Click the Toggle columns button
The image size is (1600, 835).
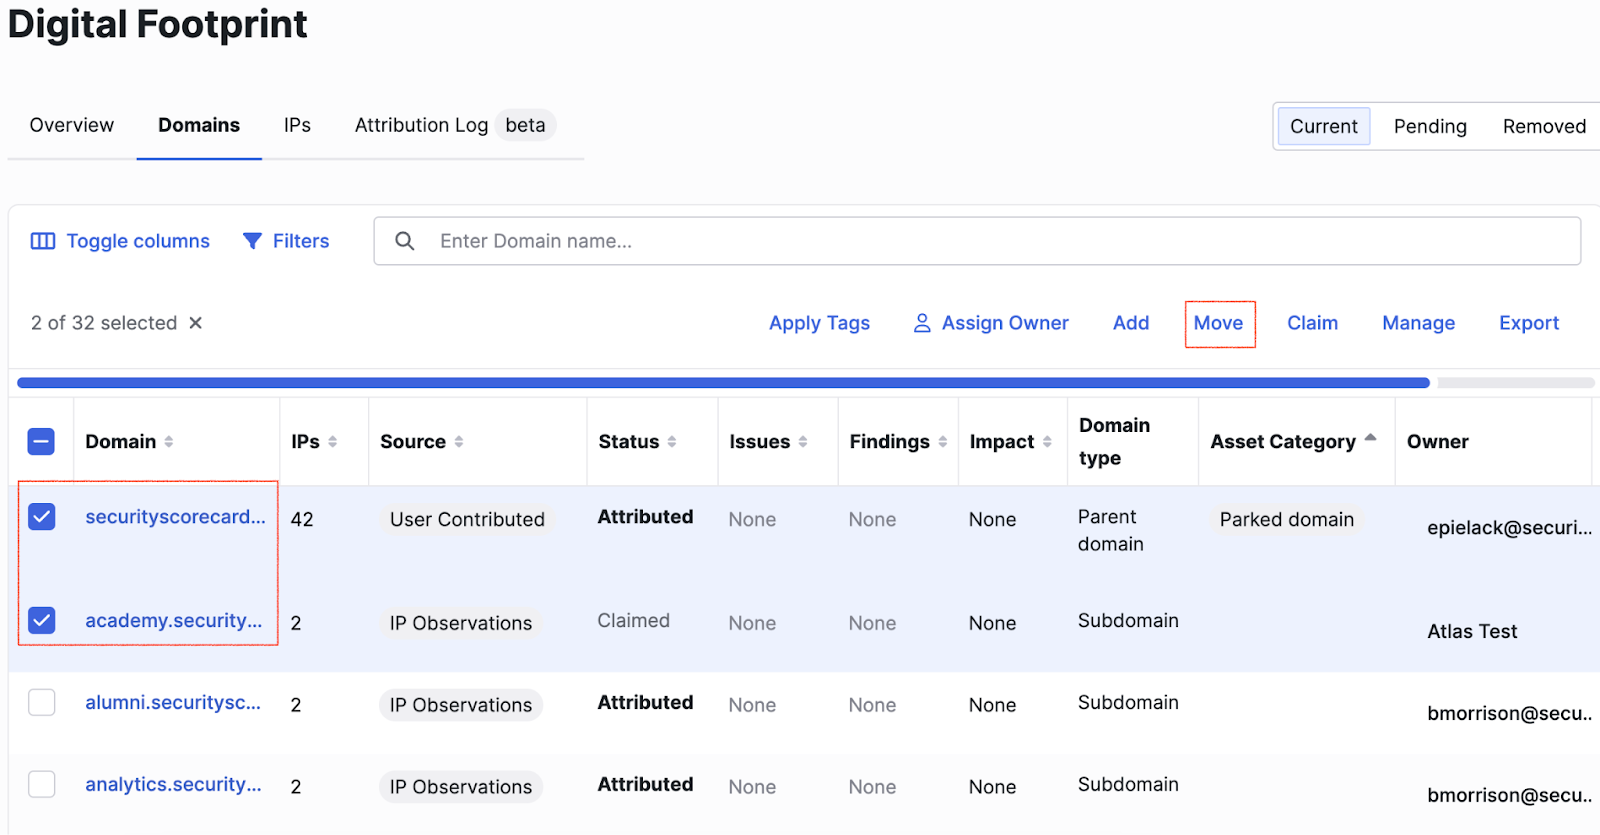pyautogui.click(x=120, y=241)
